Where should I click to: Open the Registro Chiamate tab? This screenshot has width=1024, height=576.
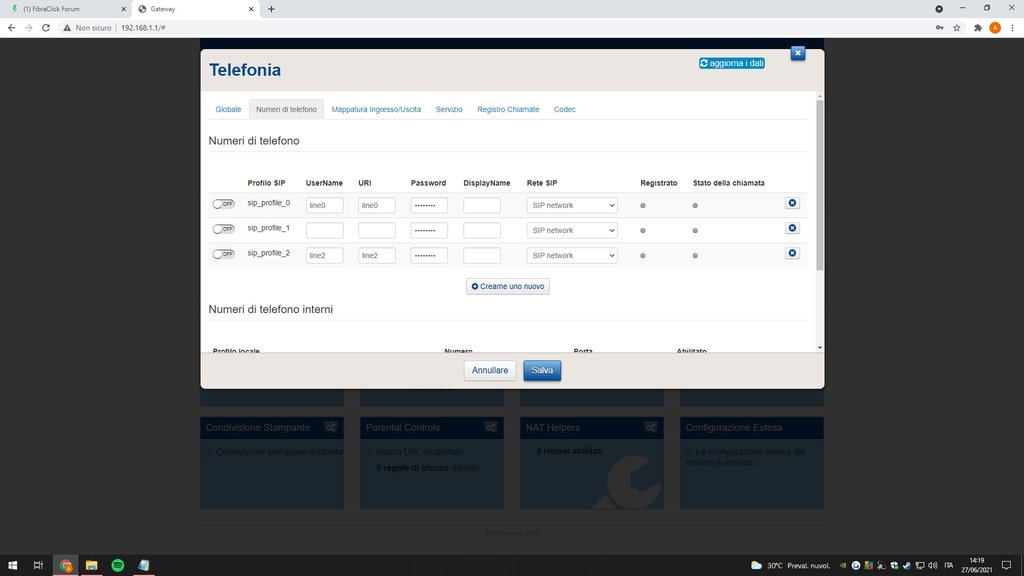tap(508, 109)
